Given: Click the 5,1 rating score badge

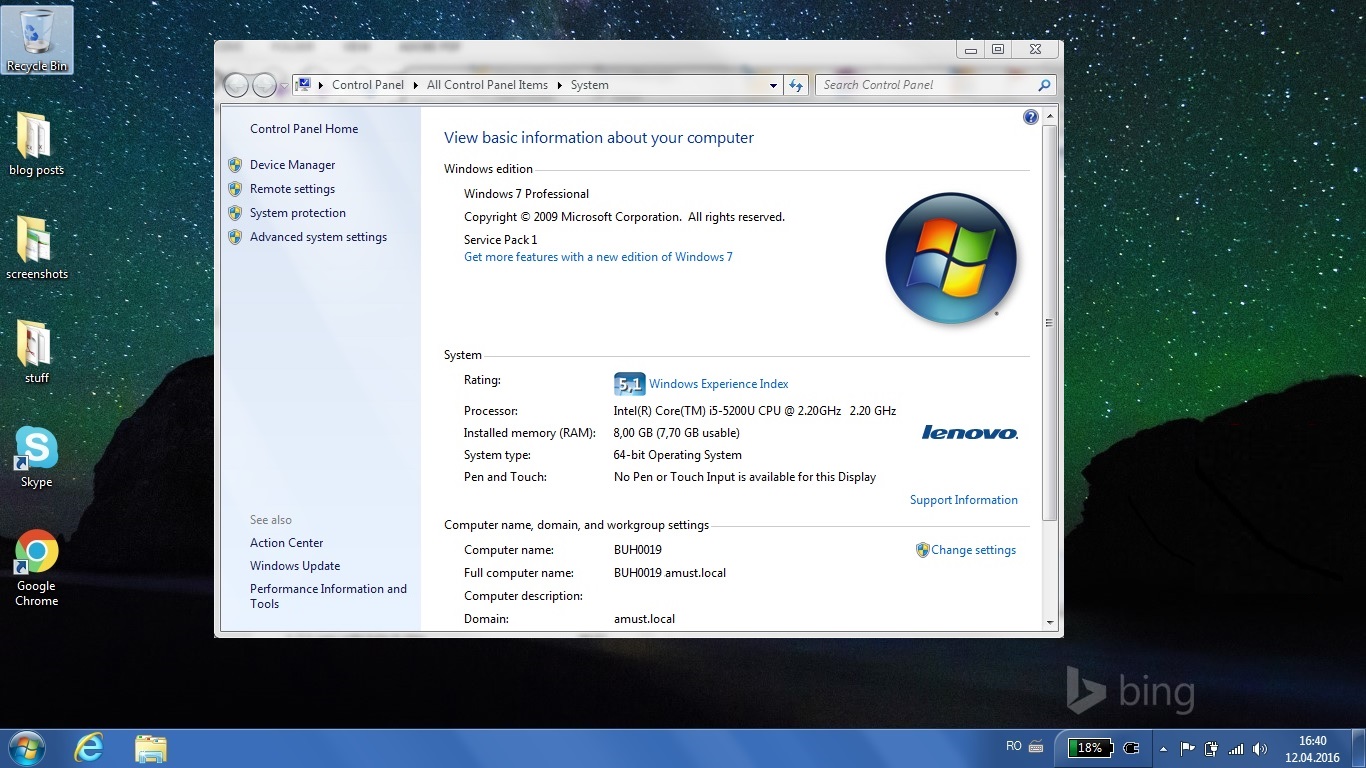Looking at the screenshot, I should [629, 384].
